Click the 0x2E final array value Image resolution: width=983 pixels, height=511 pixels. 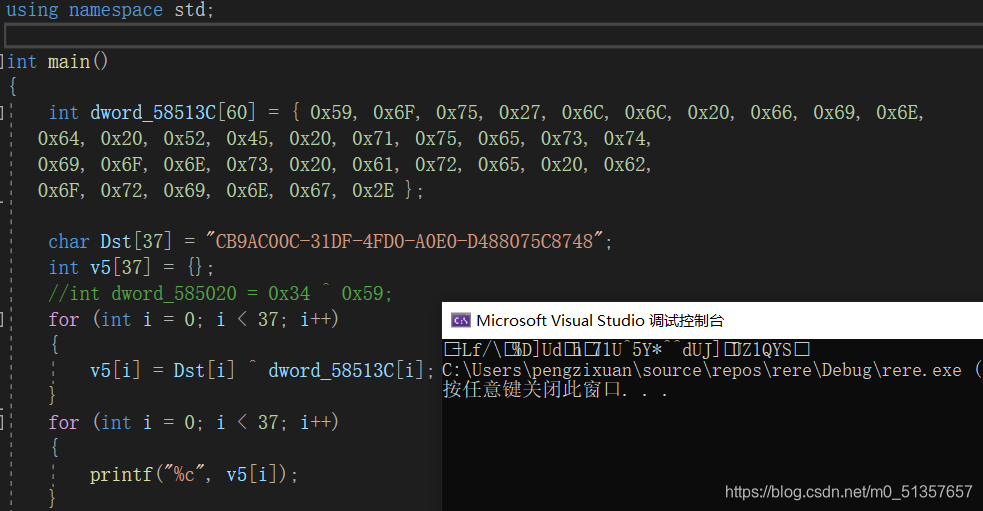pyautogui.click(x=373, y=190)
